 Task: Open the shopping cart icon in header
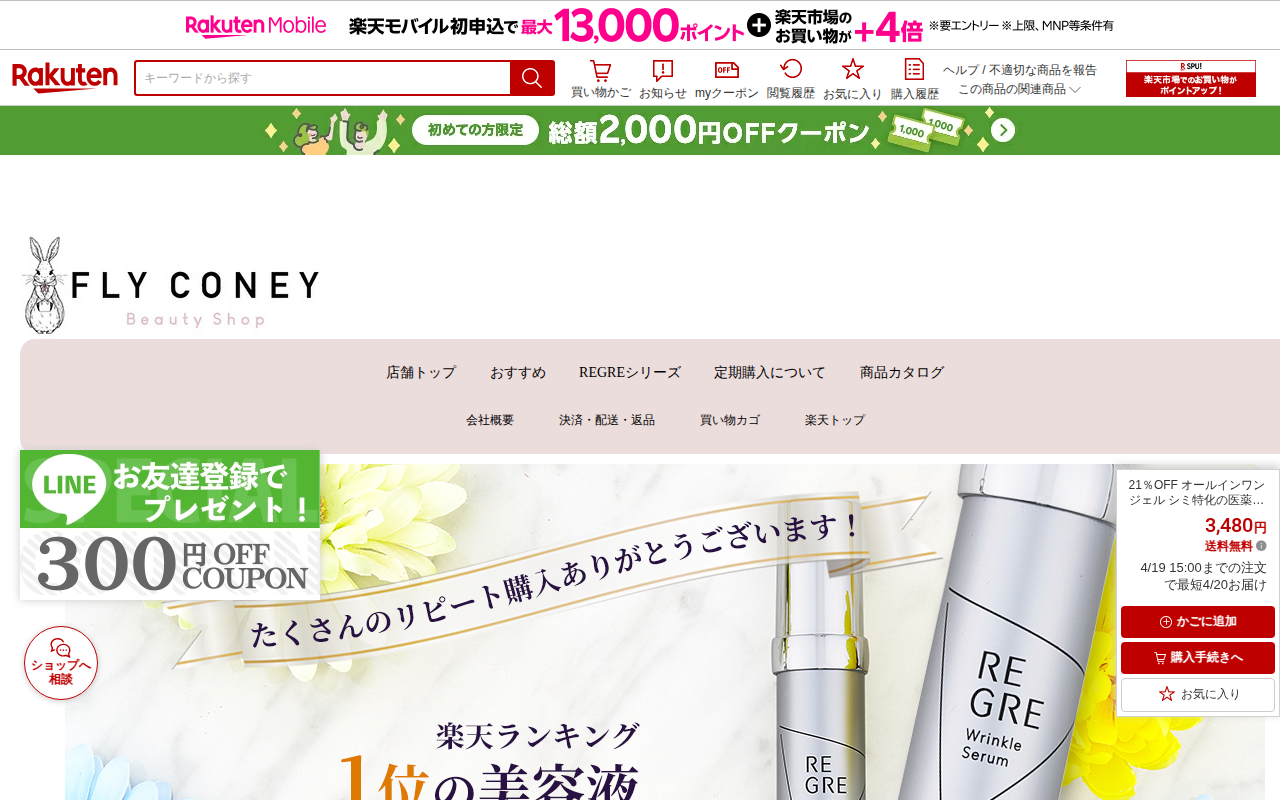pyautogui.click(x=600, y=78)
